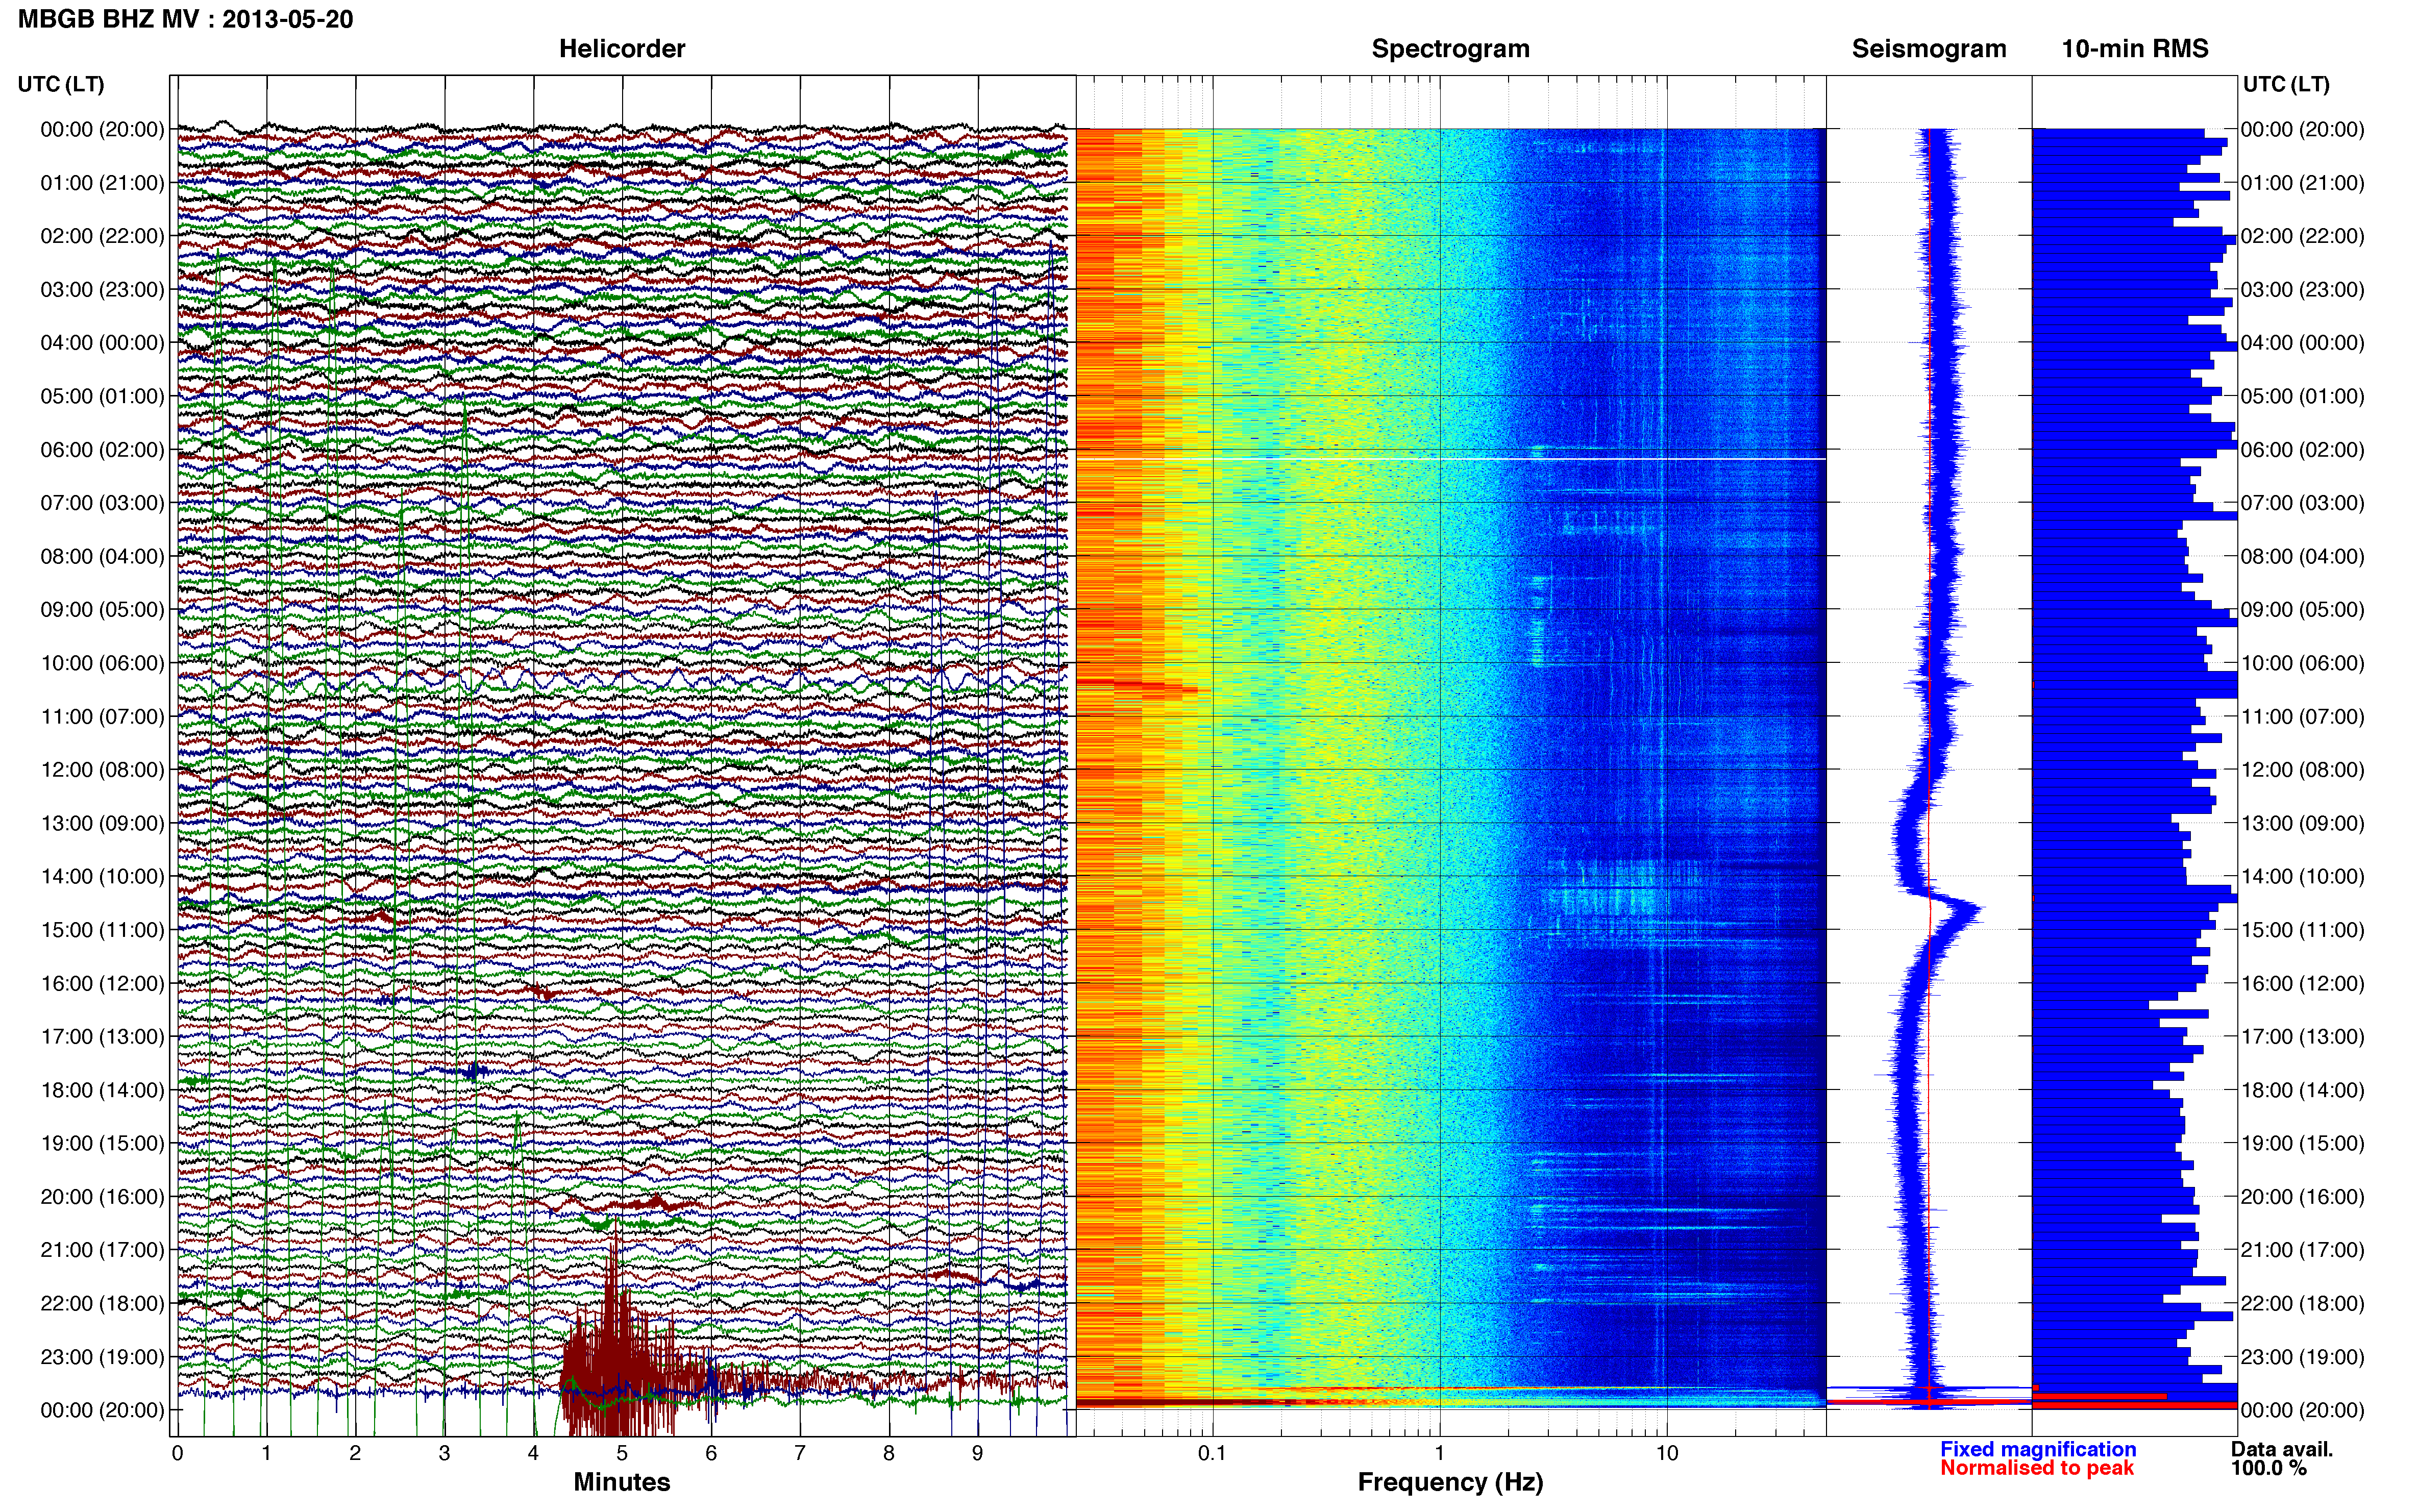The width and height of the screenshot is (2419, 1512).
Task: Click the right 15:00 (11:00) time label
Action: click(x=2302, y=930)
